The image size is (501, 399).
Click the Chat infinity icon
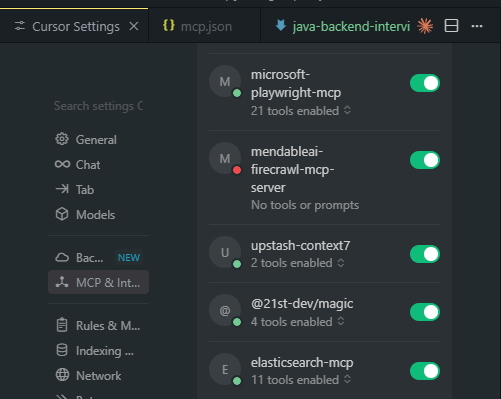coord(62,164)
